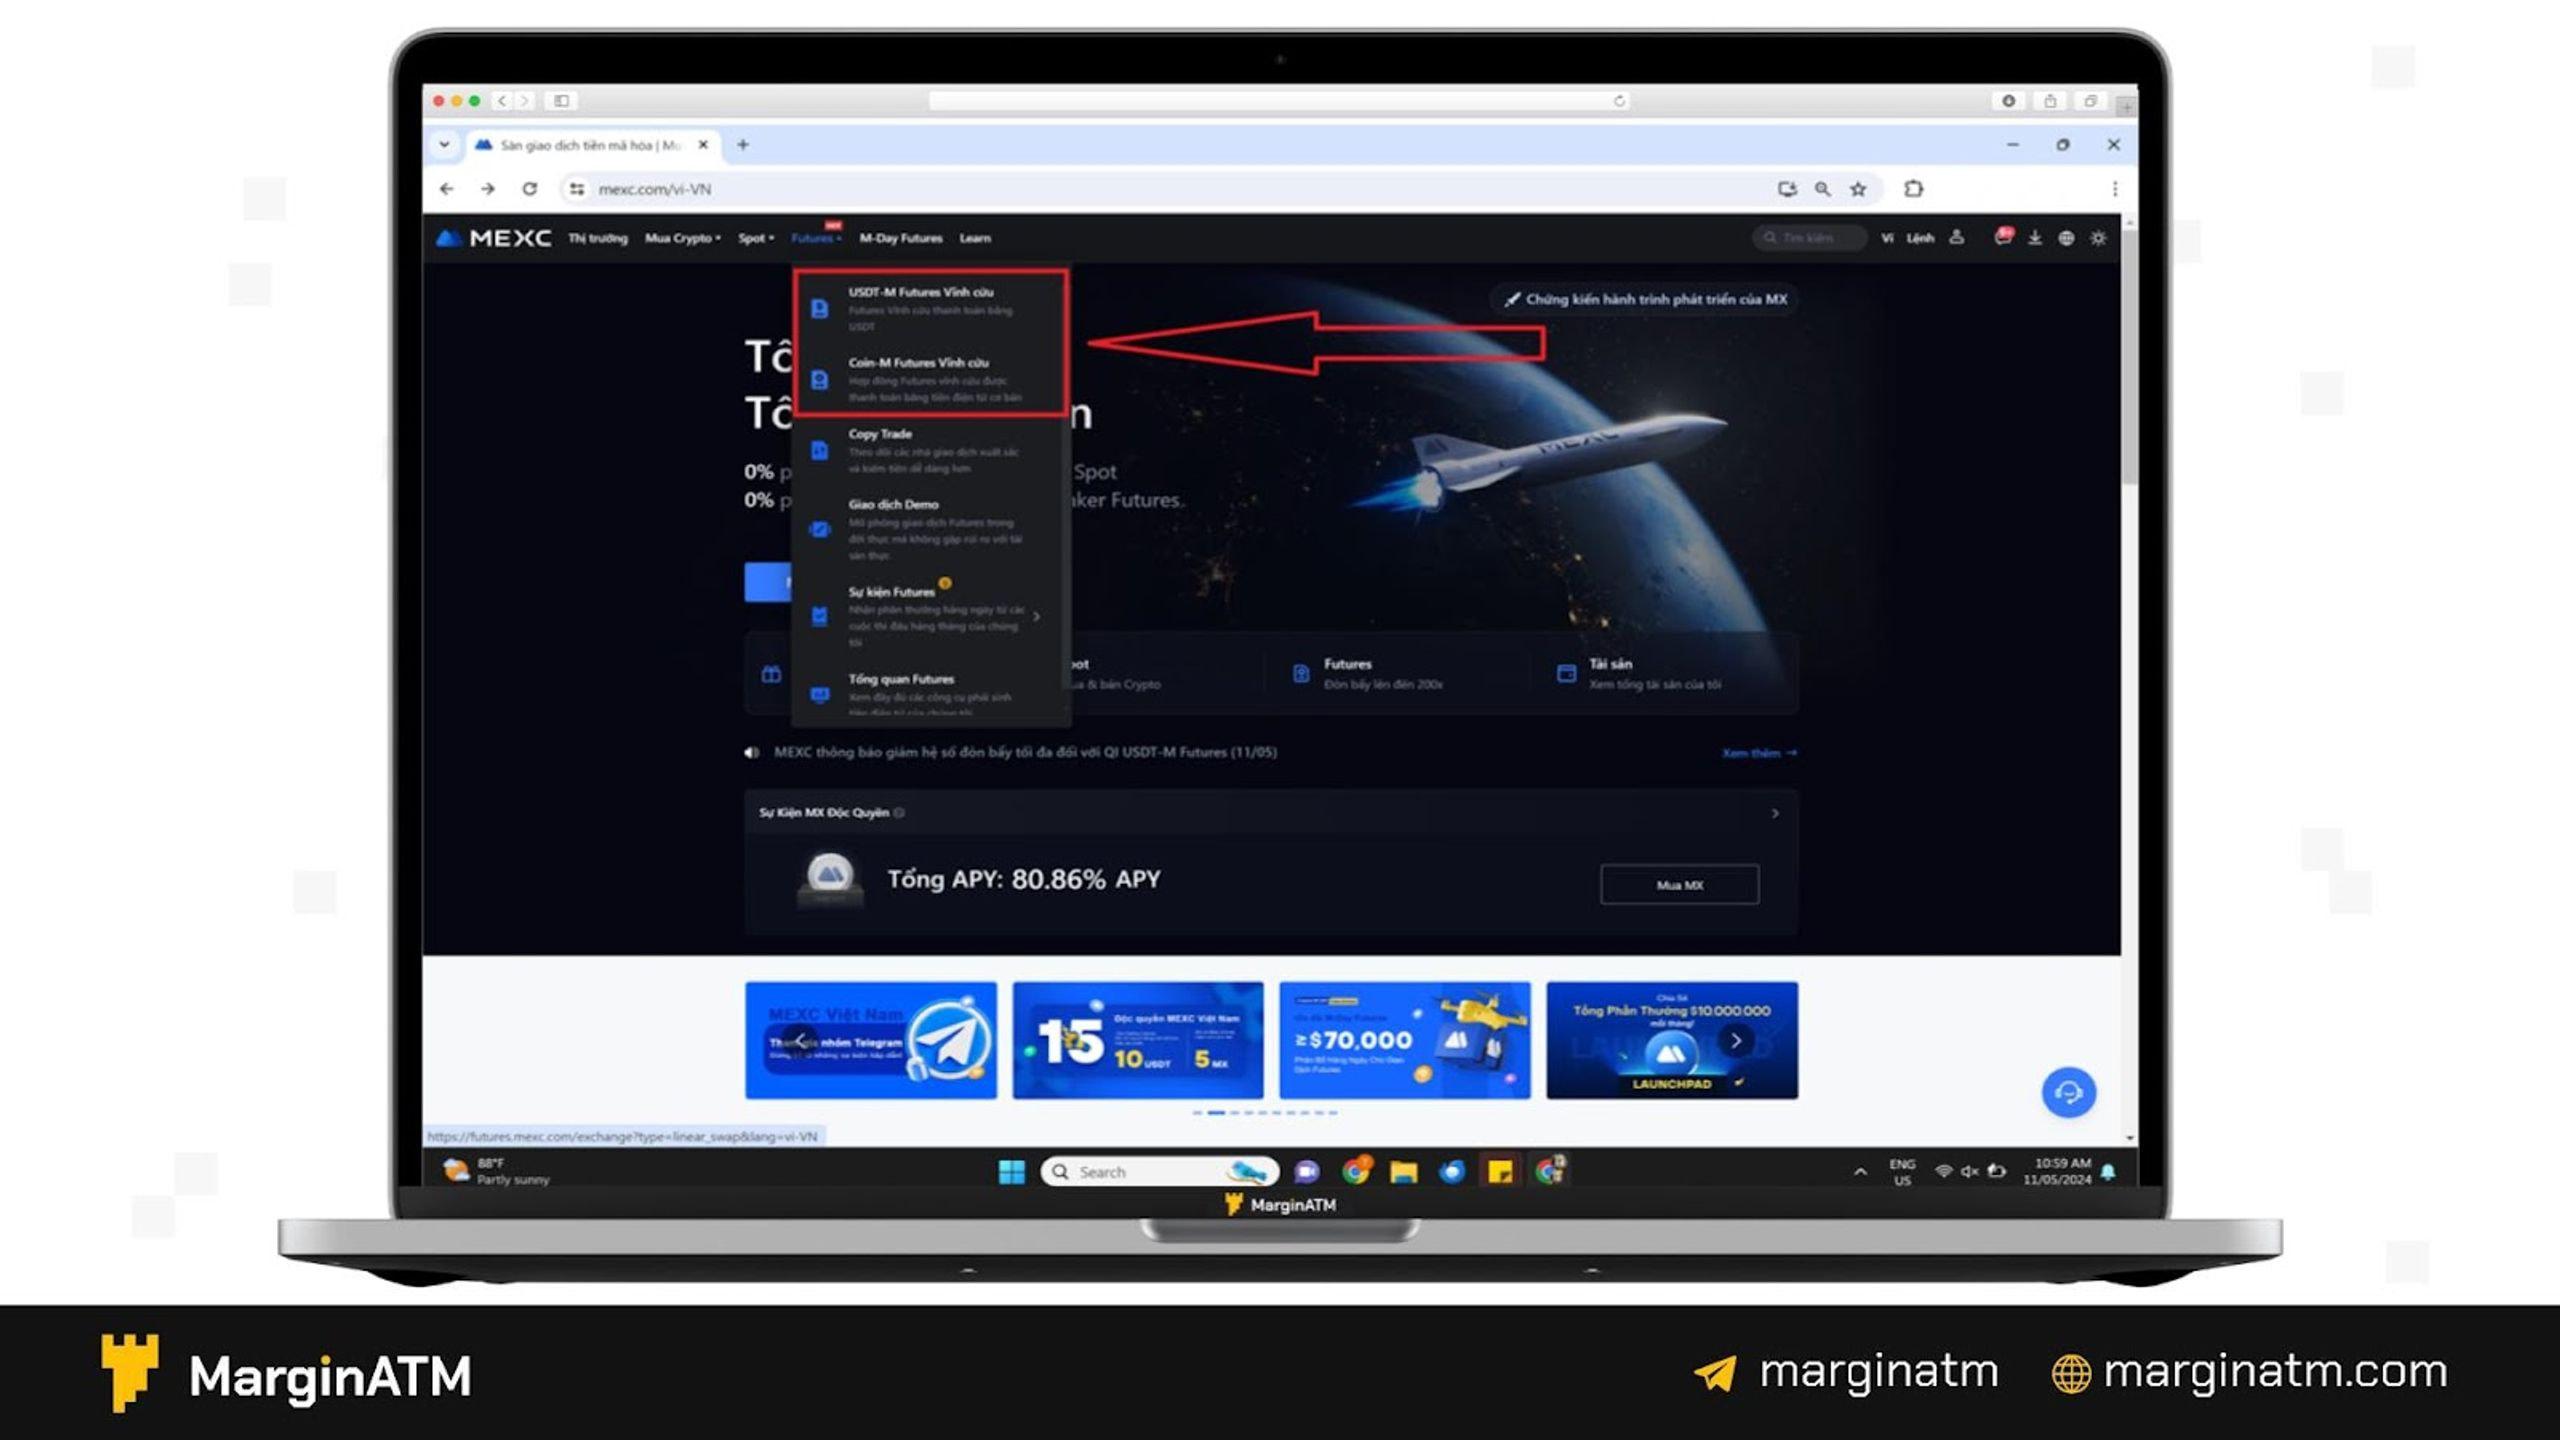2560x1440 pixels.
Task: Click the Xem thêm announcements link
Action: (x=1759, y=752)
